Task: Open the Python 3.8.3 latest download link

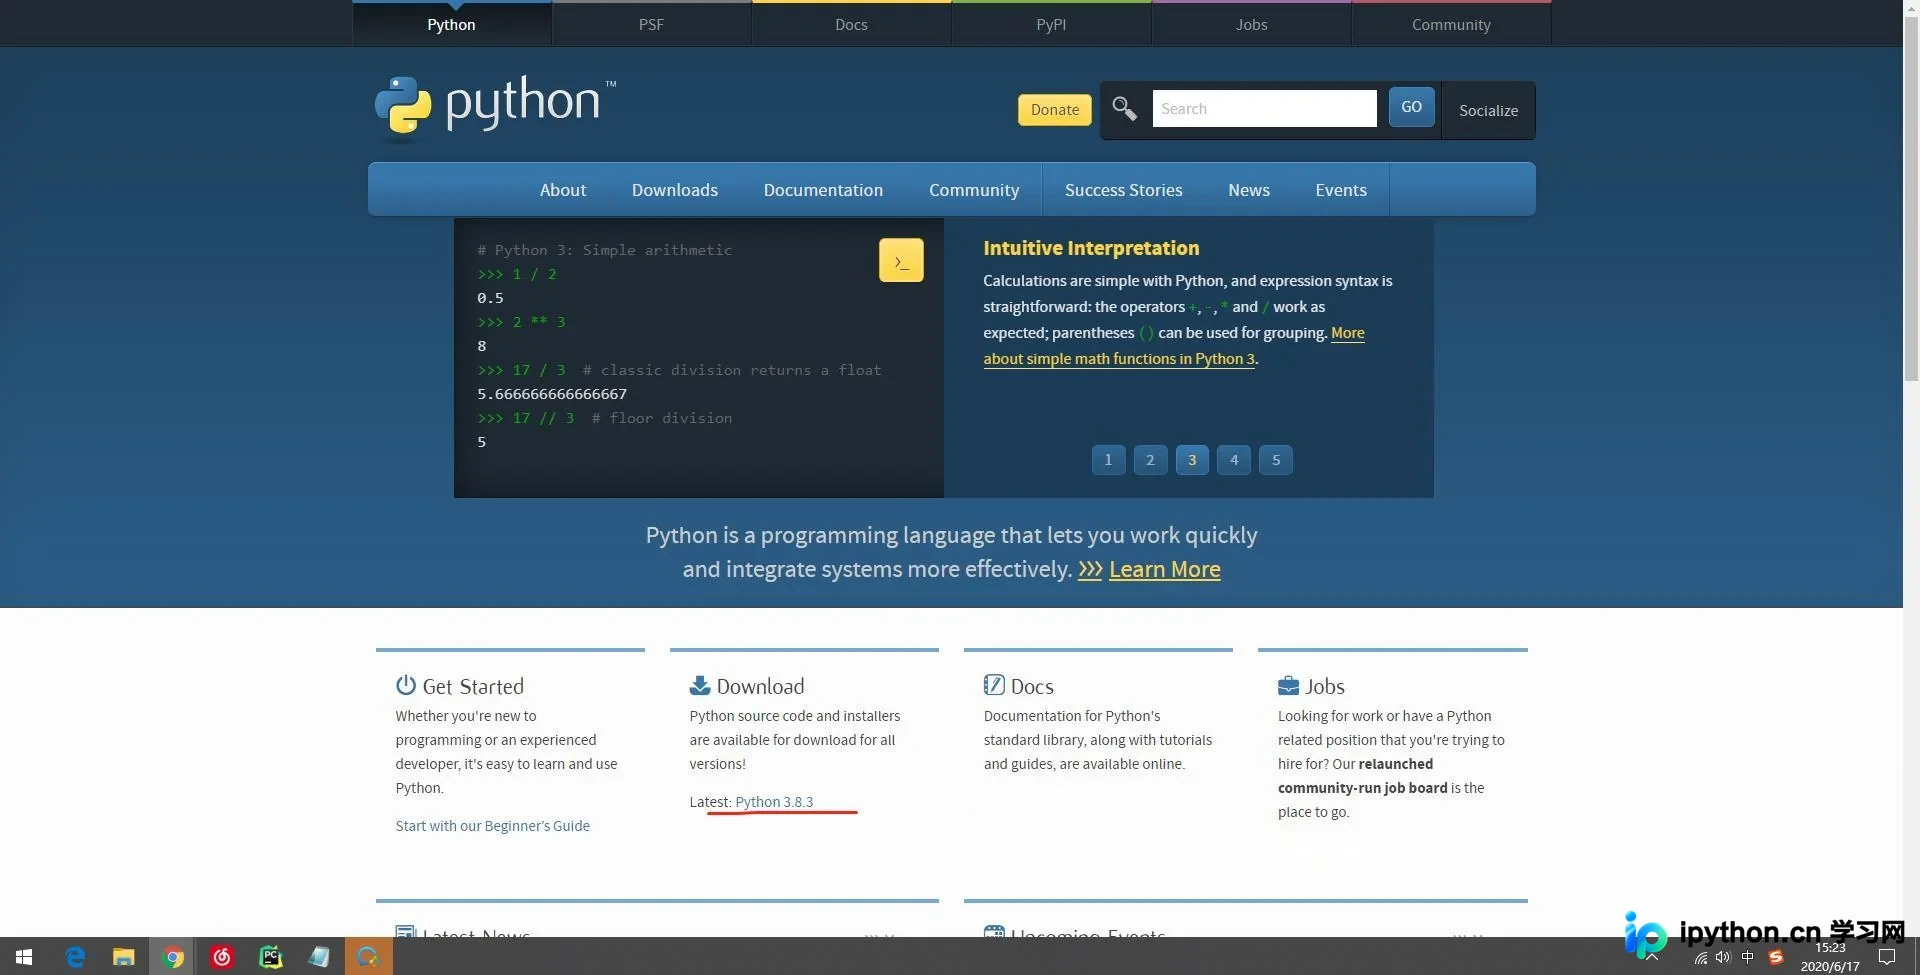Action: 774,802
